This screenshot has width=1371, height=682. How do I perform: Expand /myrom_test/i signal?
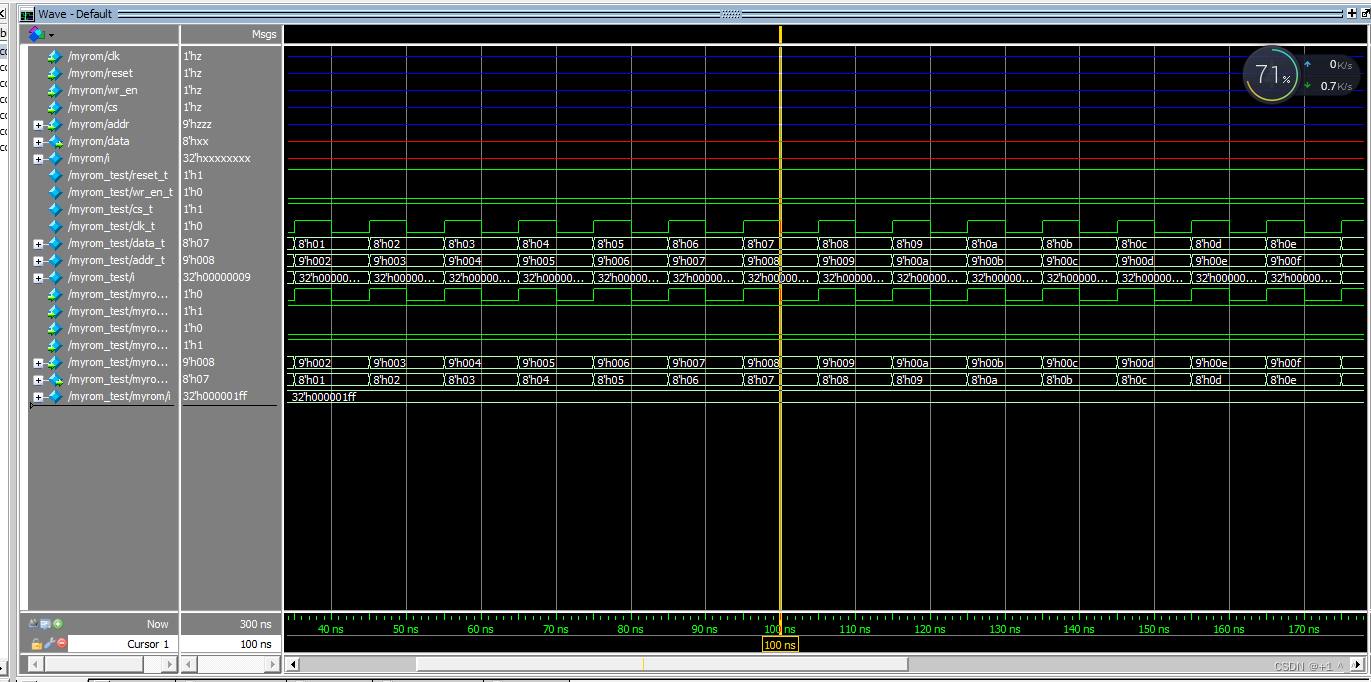(38, 278)
